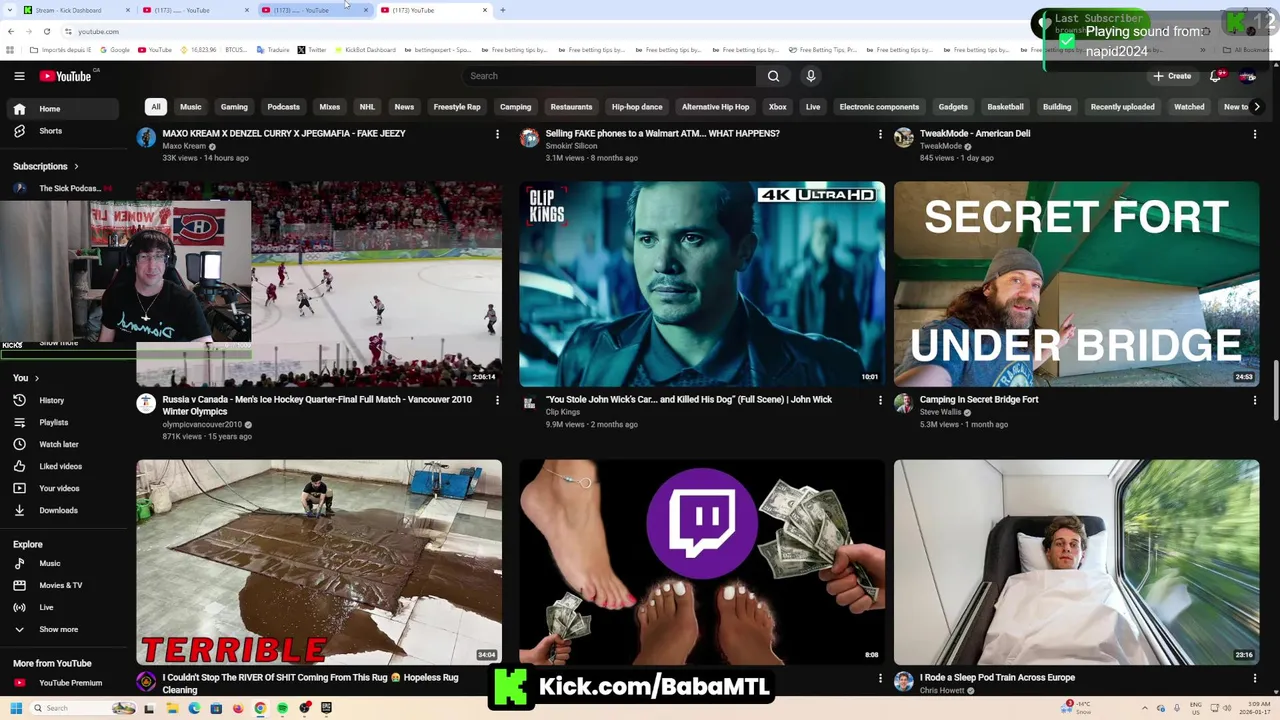Open the Windows Start menu

click(16, 708)
